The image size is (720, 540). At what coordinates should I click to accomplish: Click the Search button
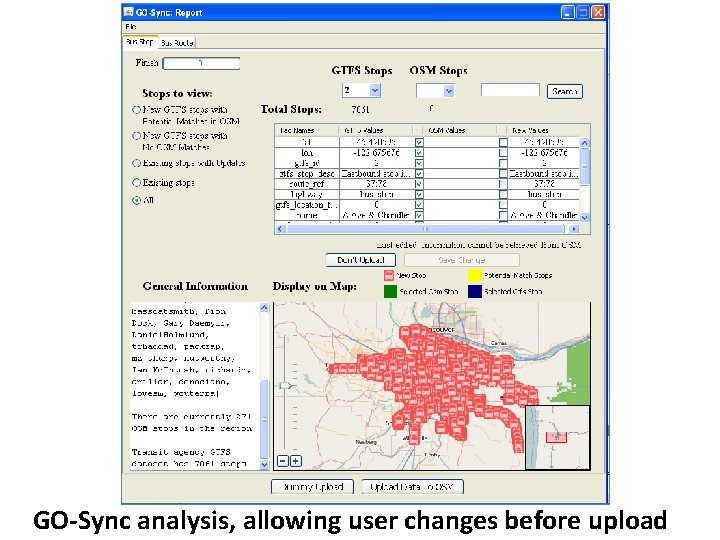coord(564,91)
